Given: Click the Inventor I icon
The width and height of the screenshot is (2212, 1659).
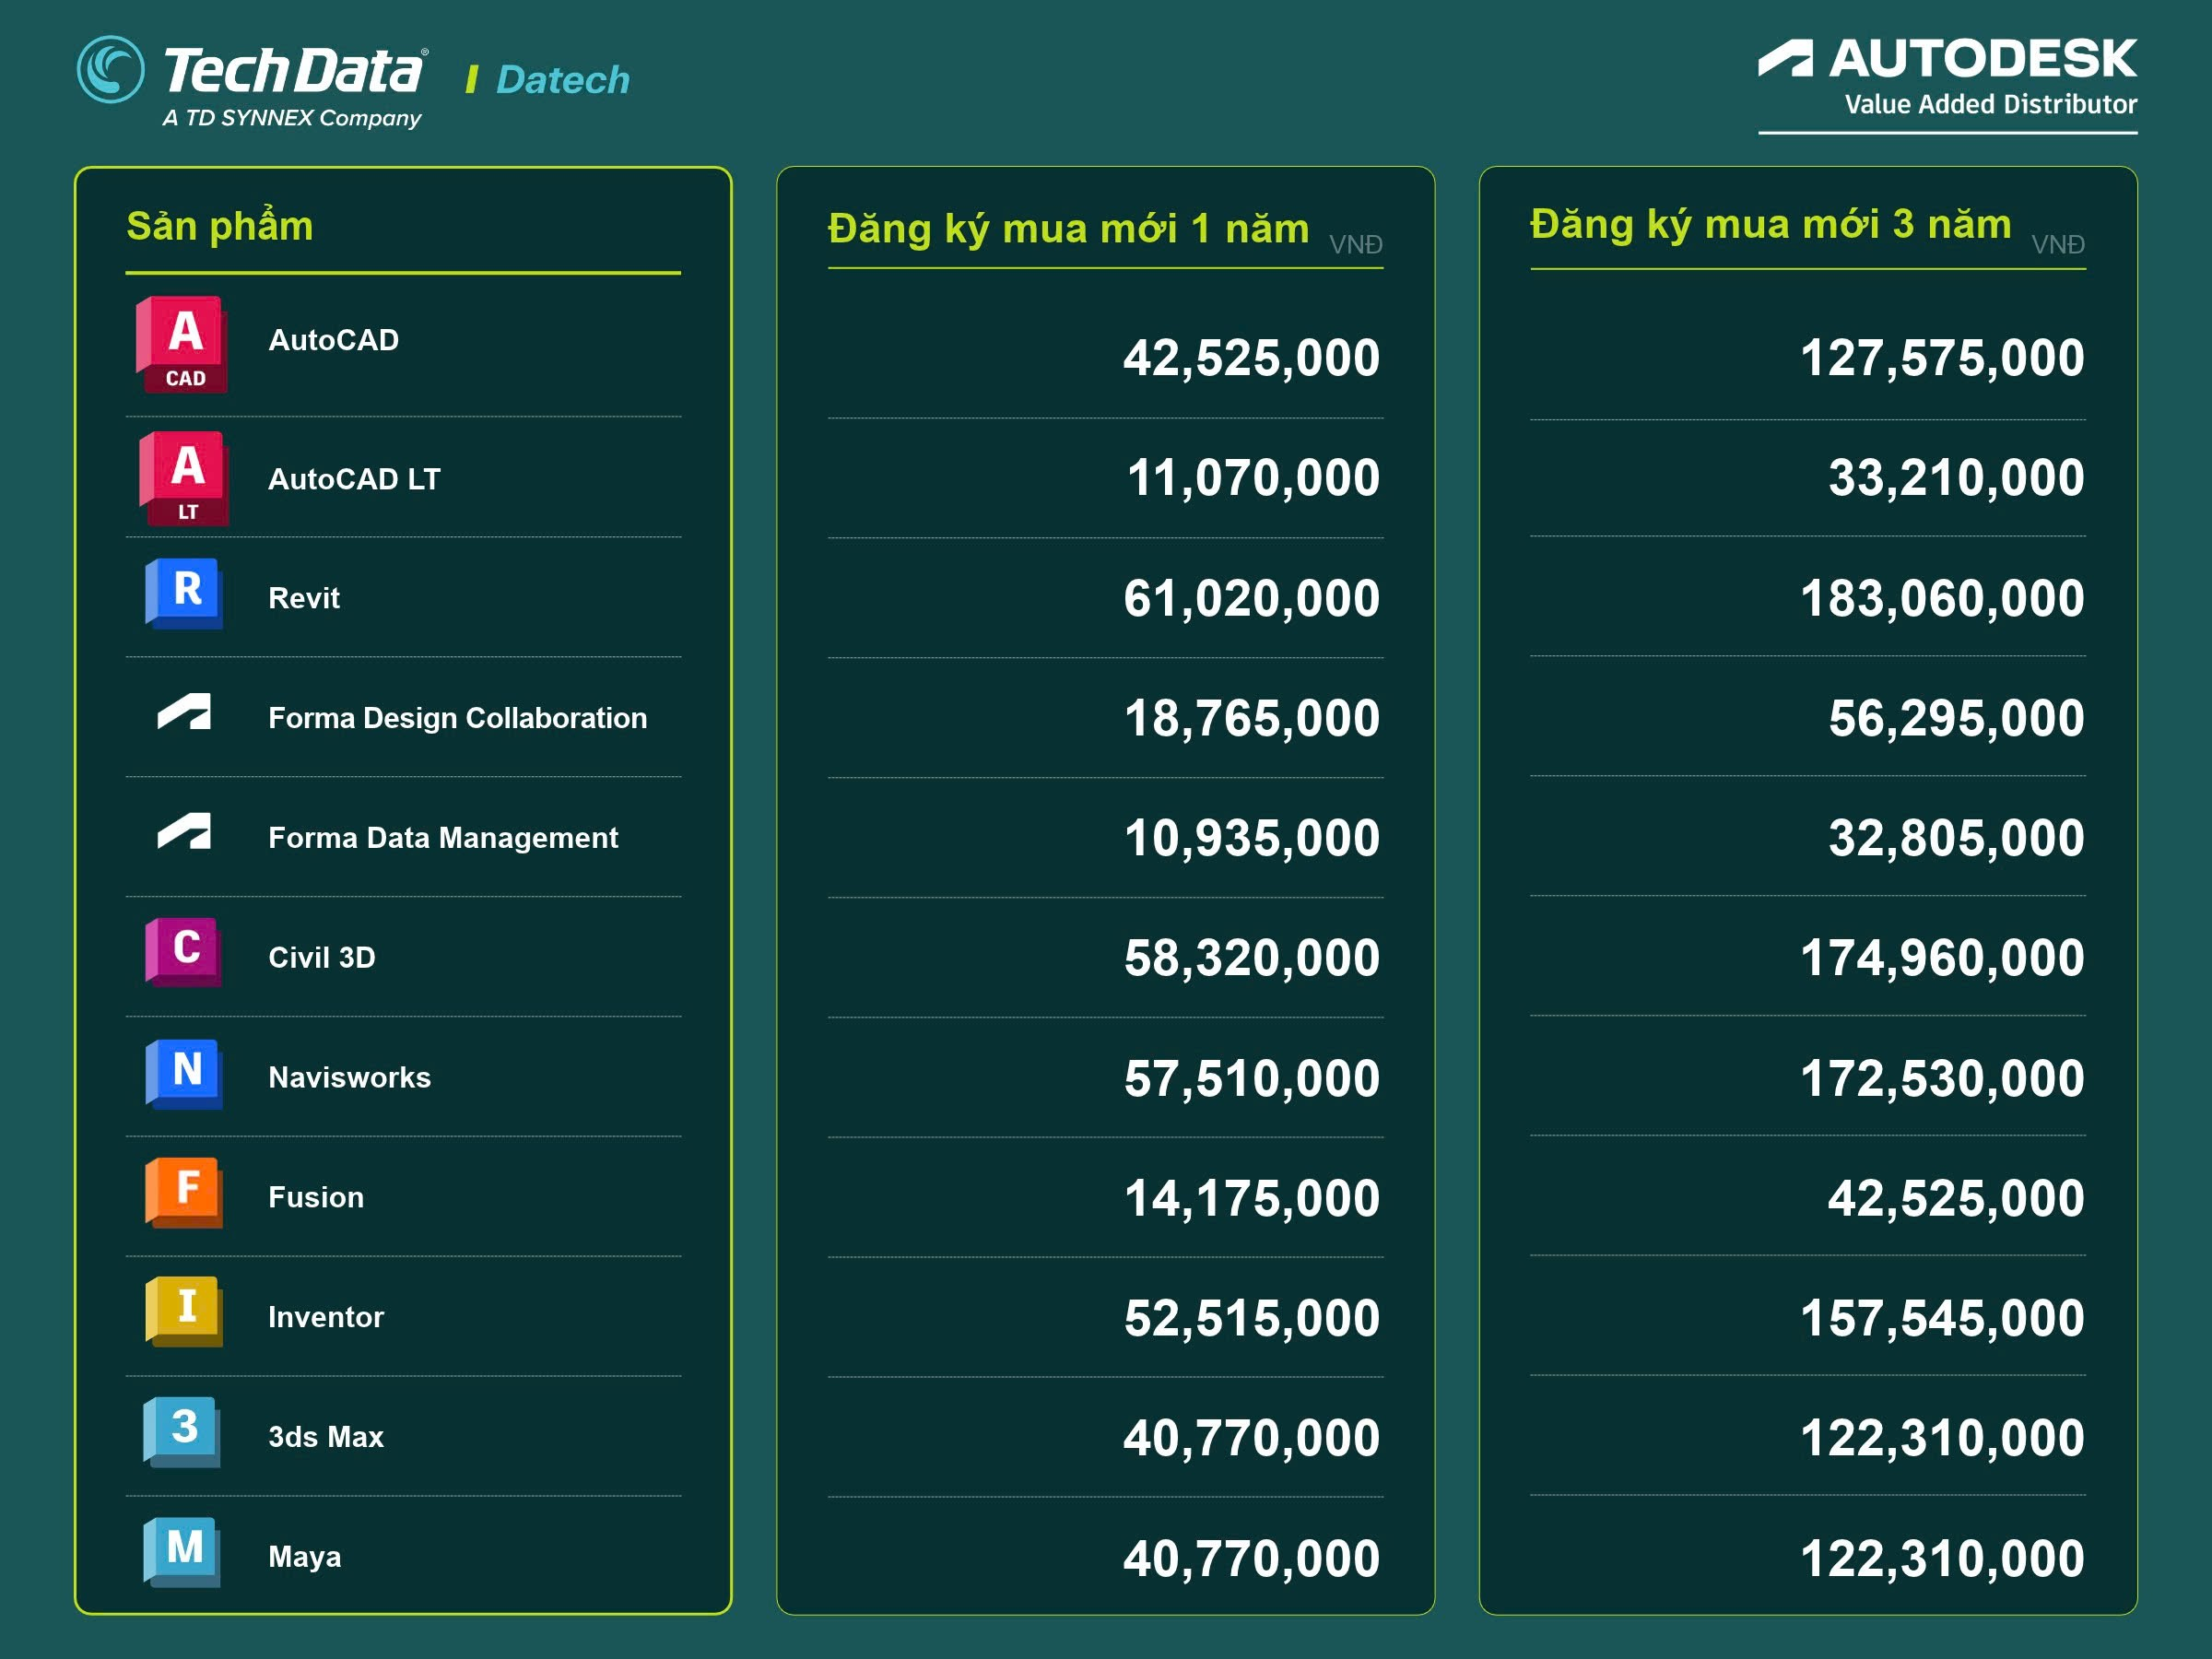Looking at the screenshot, I should [x=184, y=1311].
